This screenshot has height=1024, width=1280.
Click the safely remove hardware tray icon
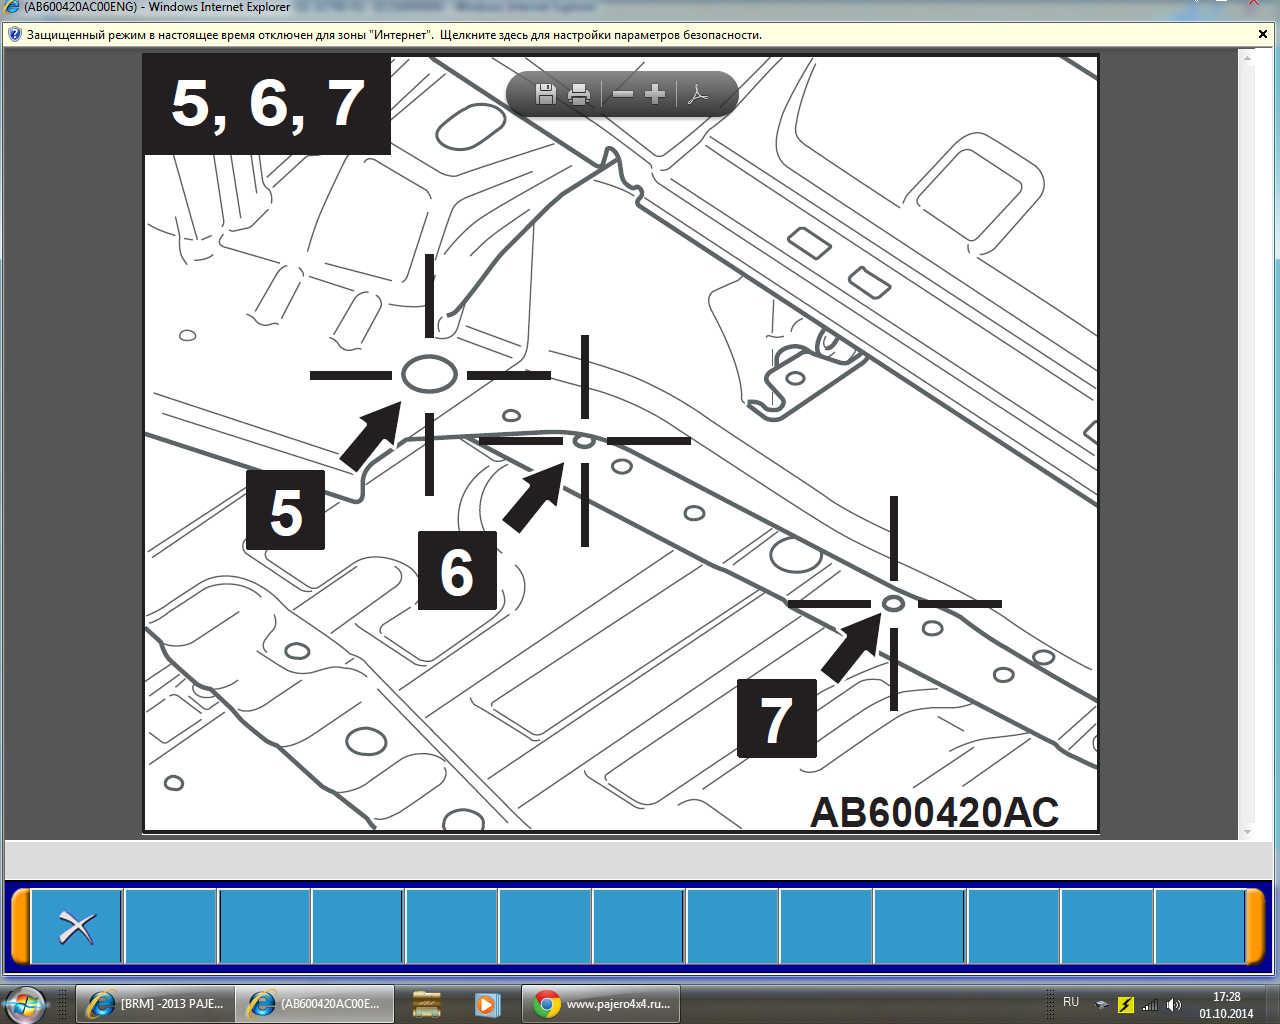(1101, 1005)
